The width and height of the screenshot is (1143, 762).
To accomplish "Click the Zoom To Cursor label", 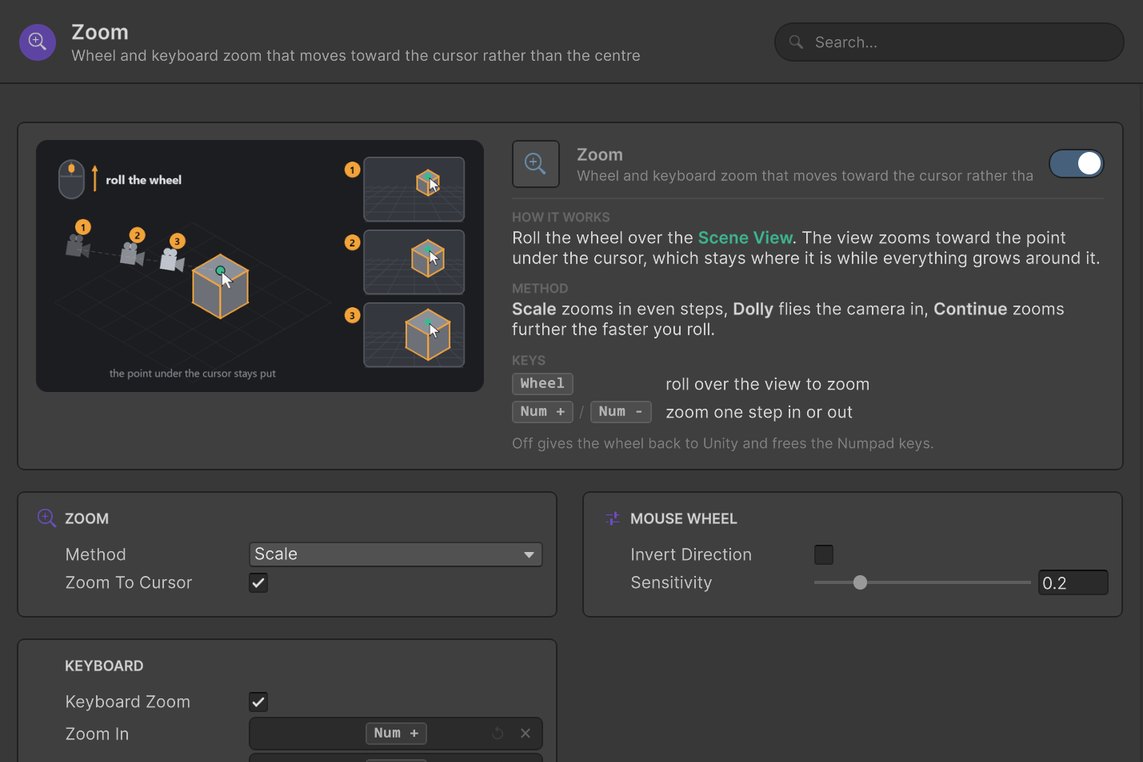I will (128, 583).
